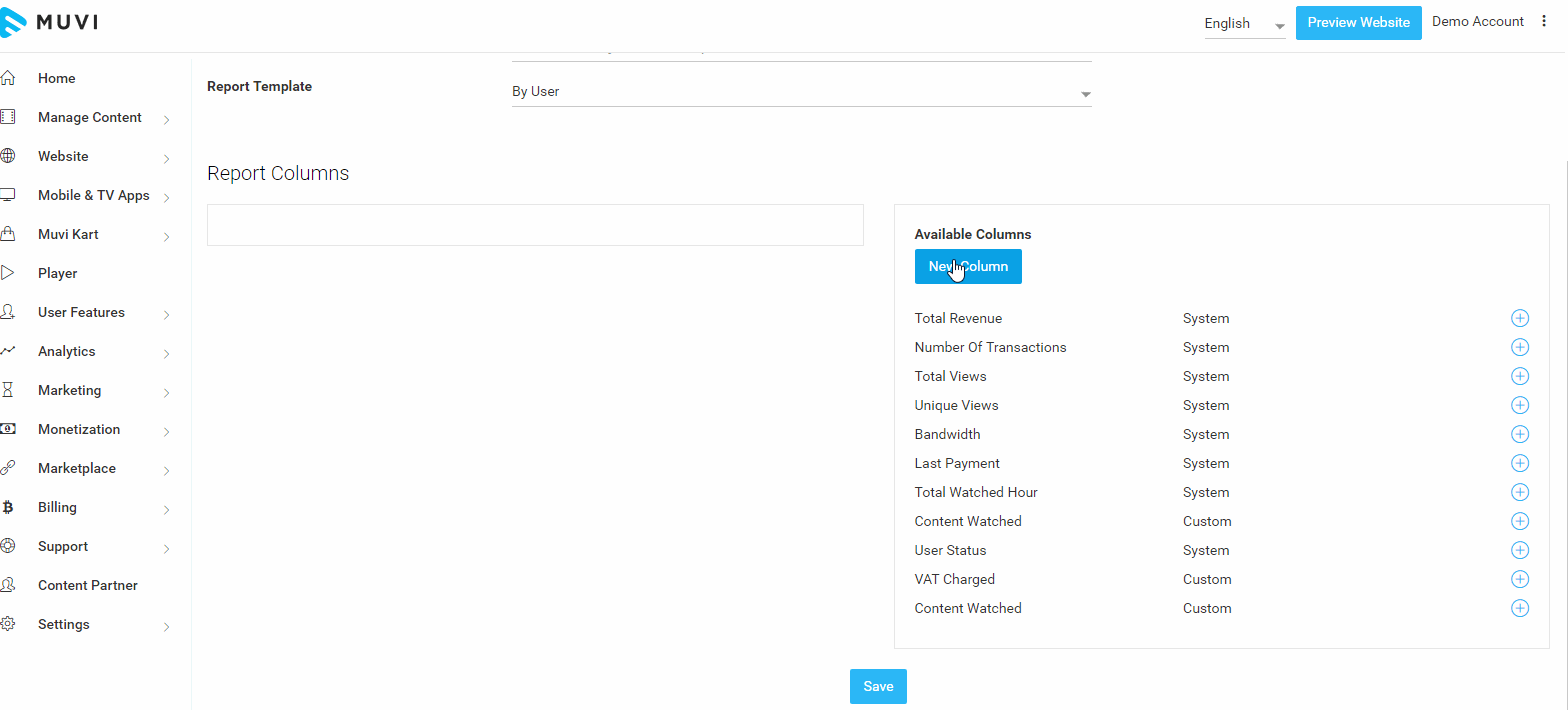The width and height of the screenshot is (1568, 710).
Task: Click the Home sidebar icon
Action: point(8,78)
